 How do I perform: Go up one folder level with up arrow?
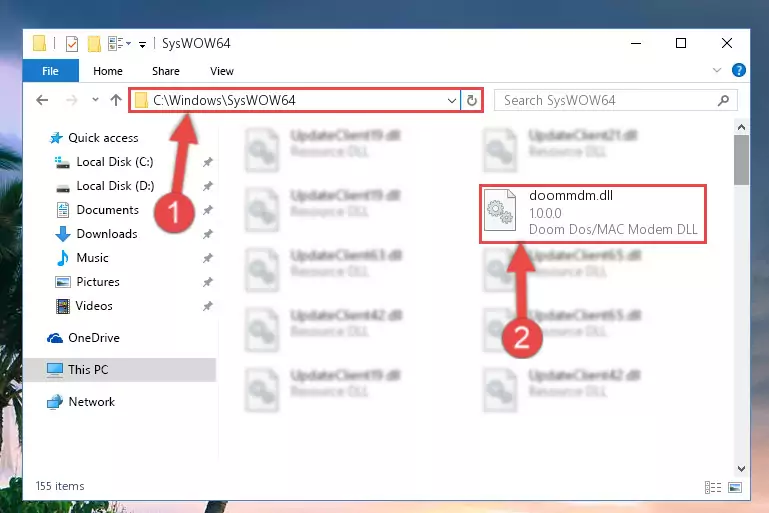[x=116, y=100]
